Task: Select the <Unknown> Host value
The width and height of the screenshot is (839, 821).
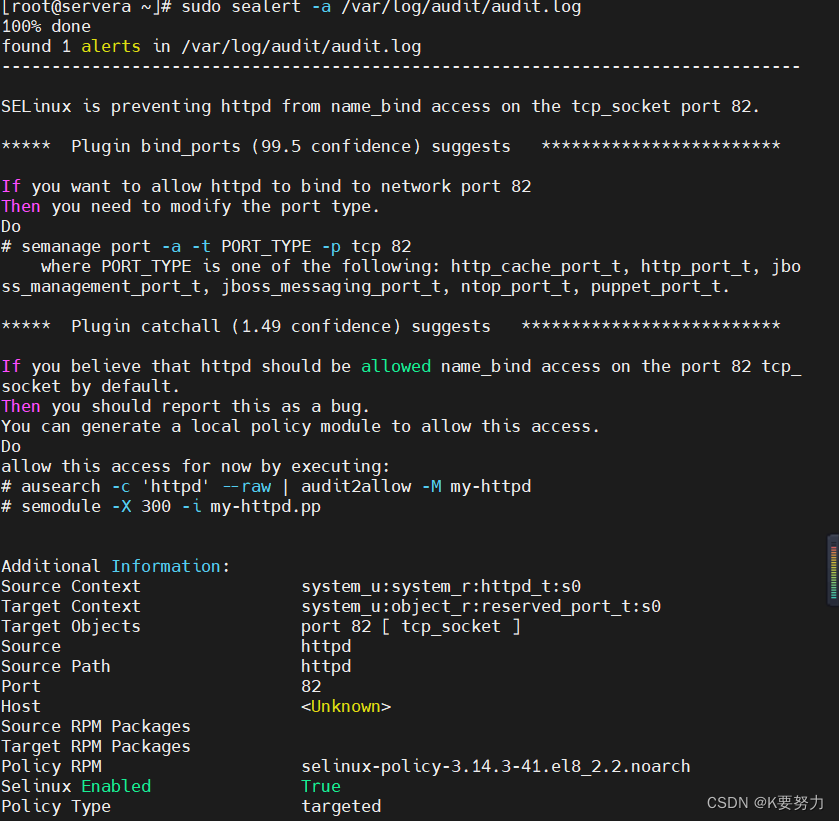Action: [346, 706]
